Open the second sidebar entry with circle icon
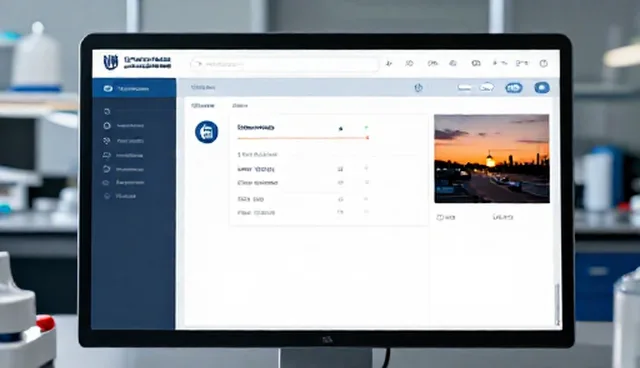This screenshot has width=640, height=368. pos(123,126)
